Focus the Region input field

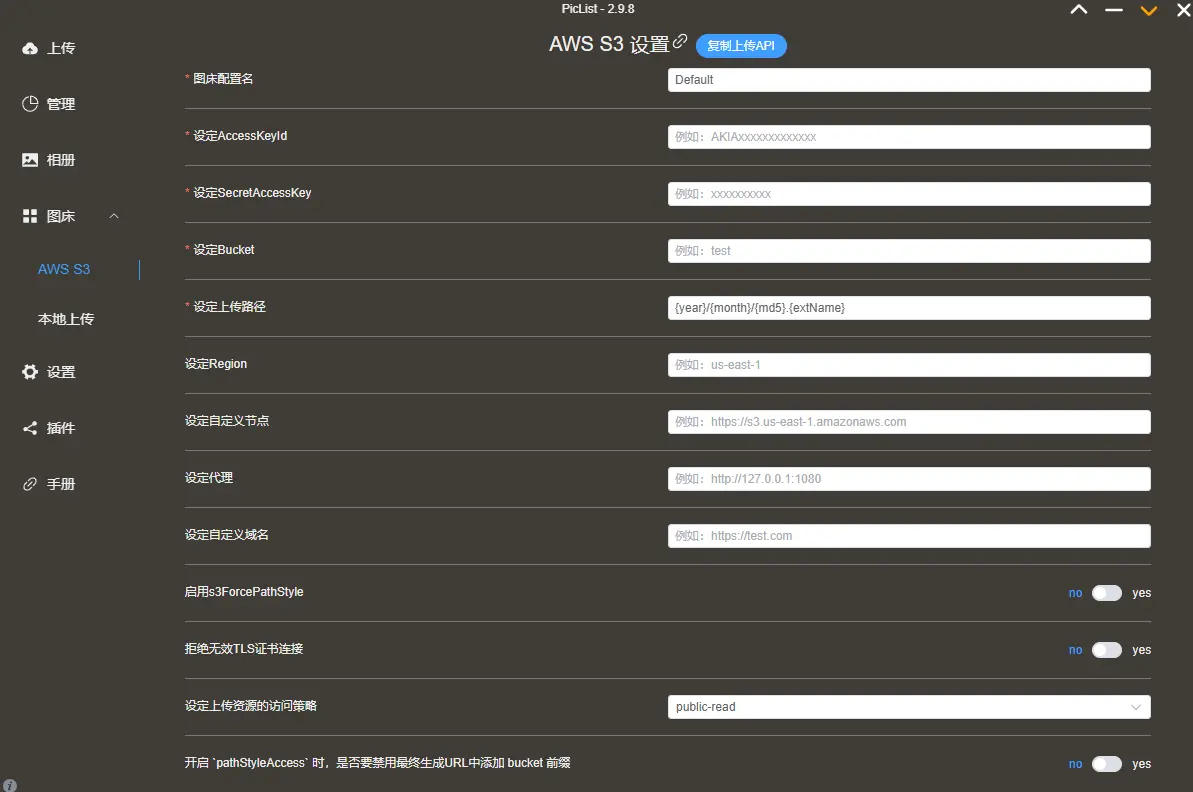(x=908, y=365)
